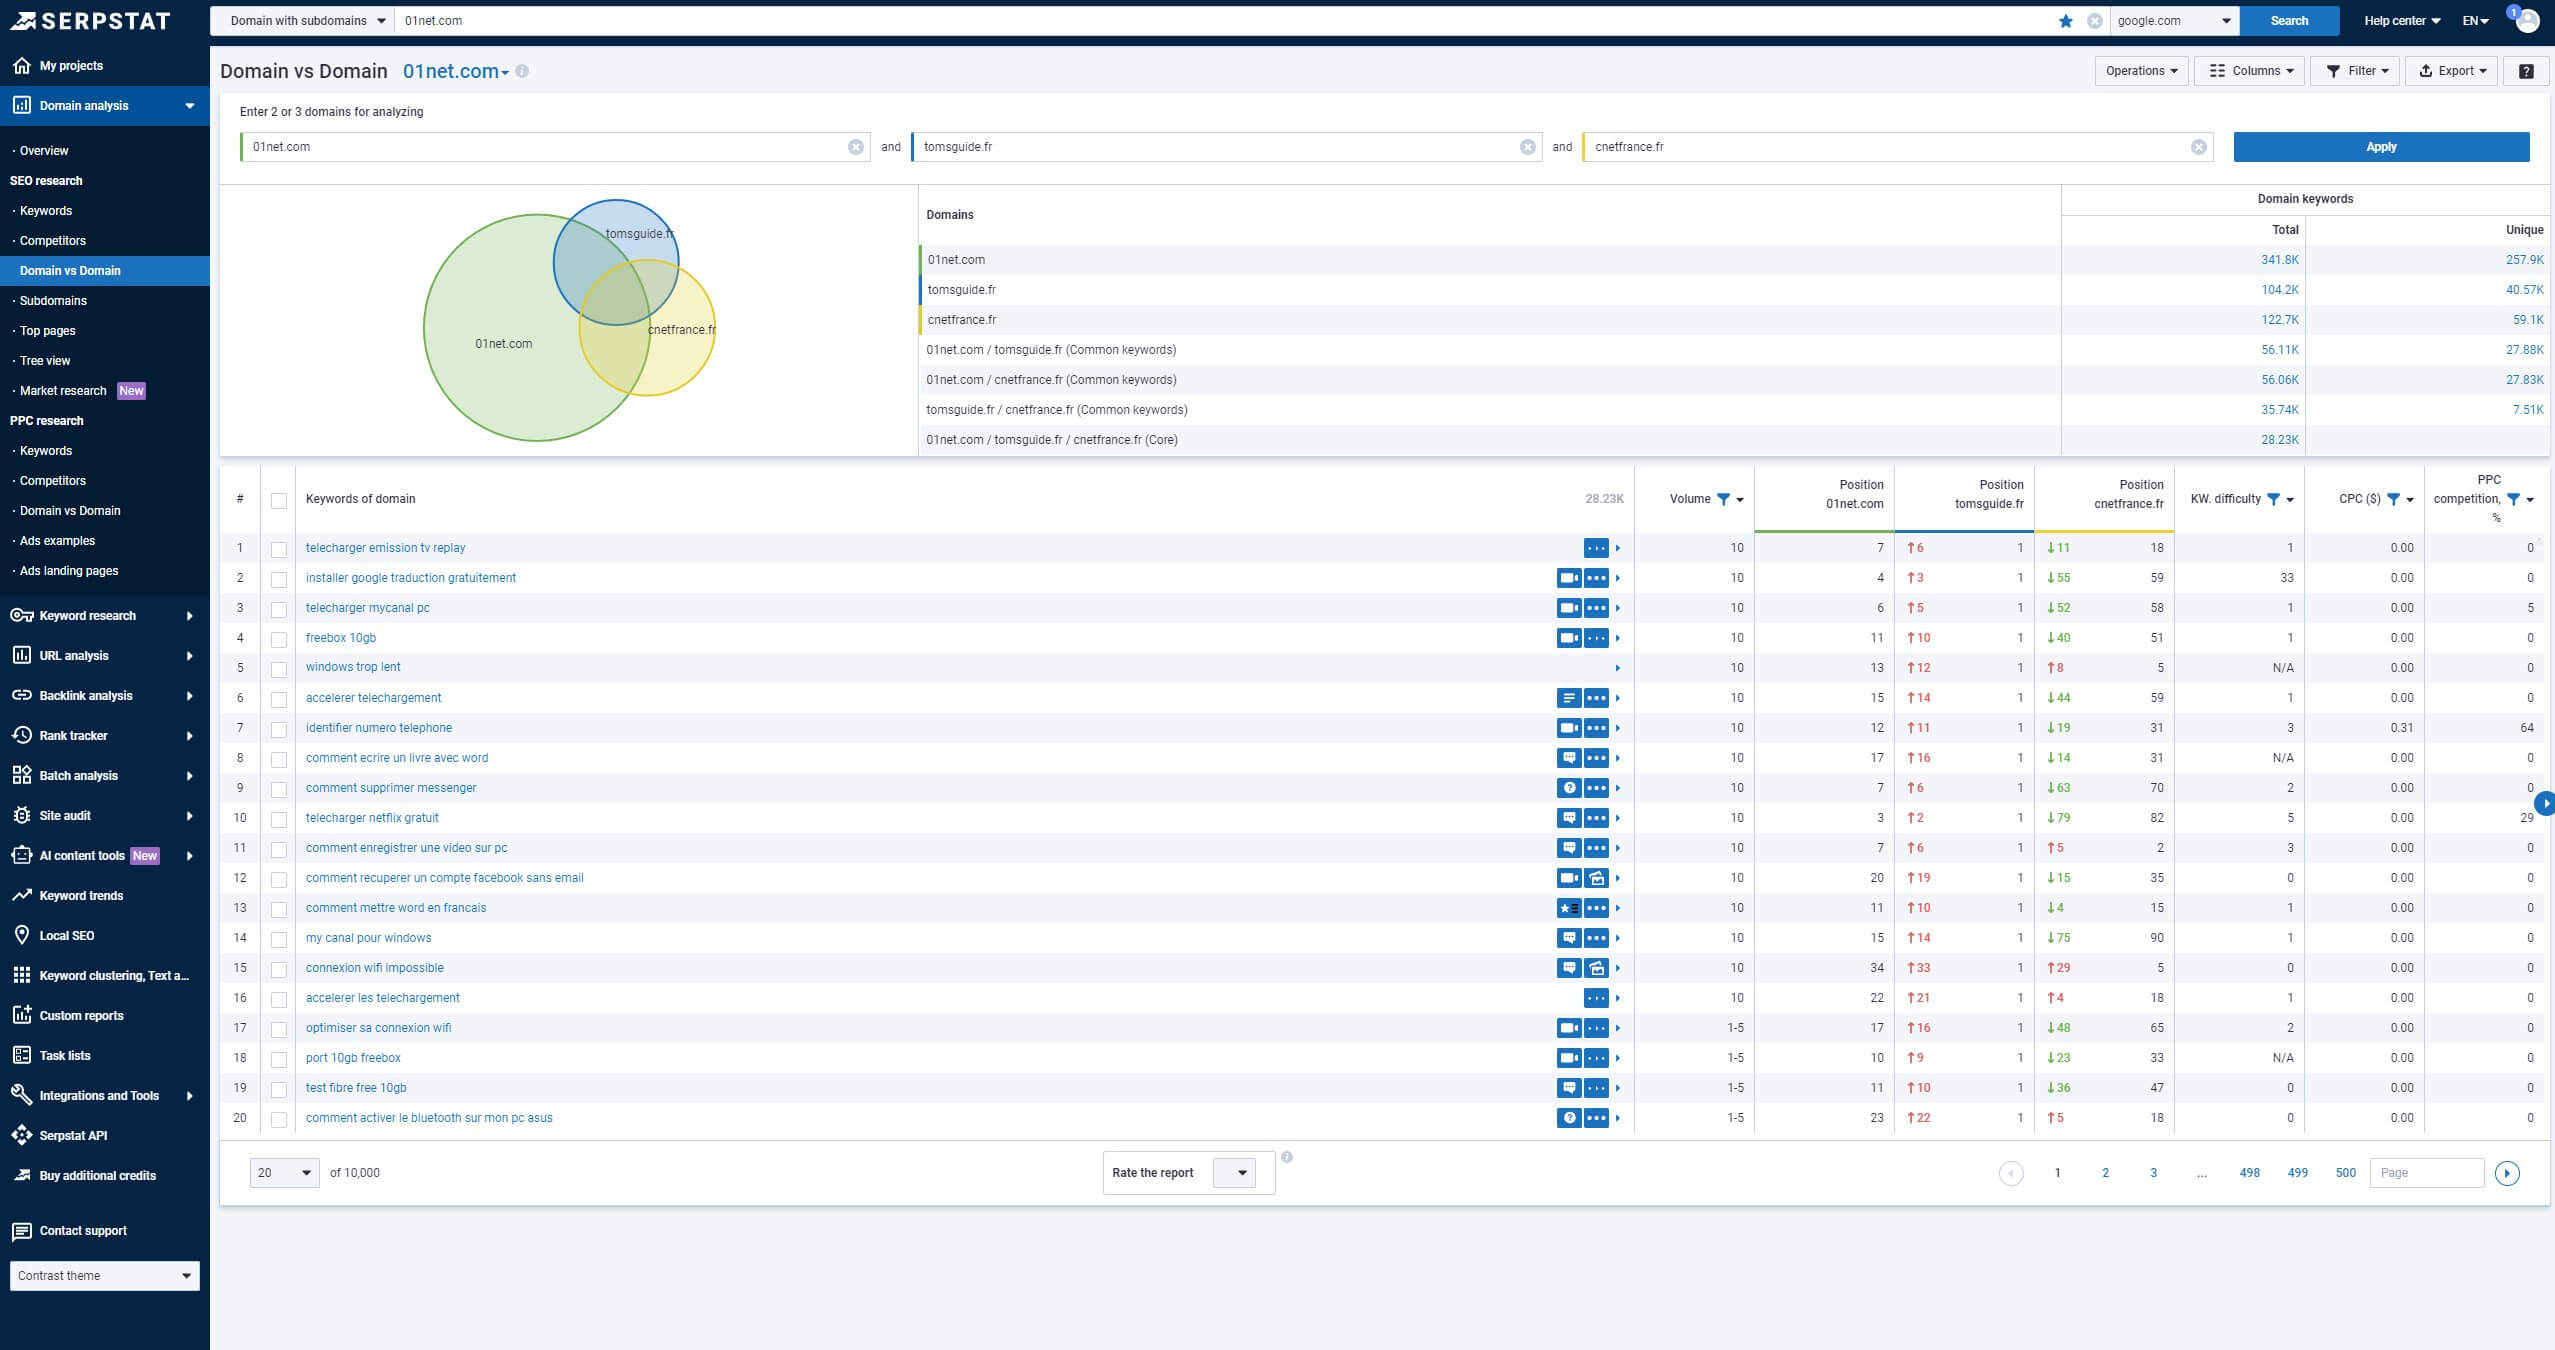Open the Export dropdown
The height and width of the screenshot is (1350, 2555).
[2451, 71]
